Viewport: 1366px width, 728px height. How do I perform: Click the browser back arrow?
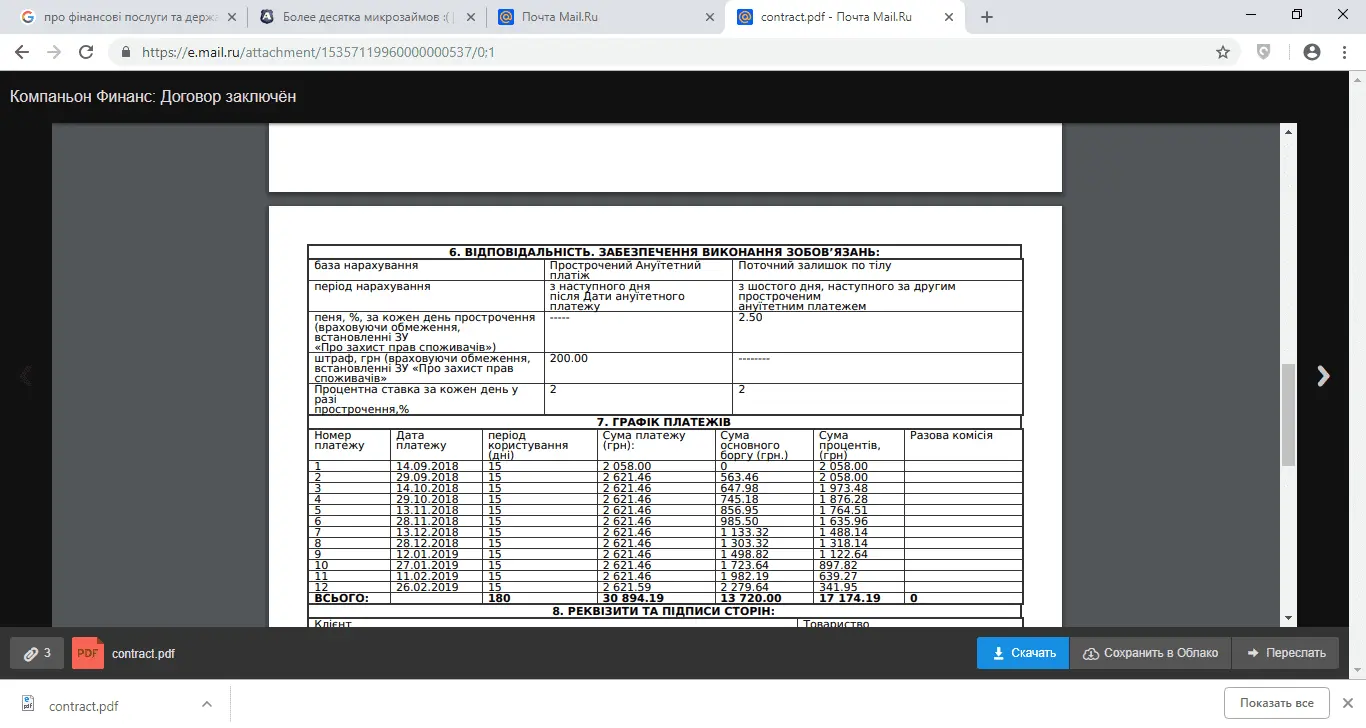point(22,52)
